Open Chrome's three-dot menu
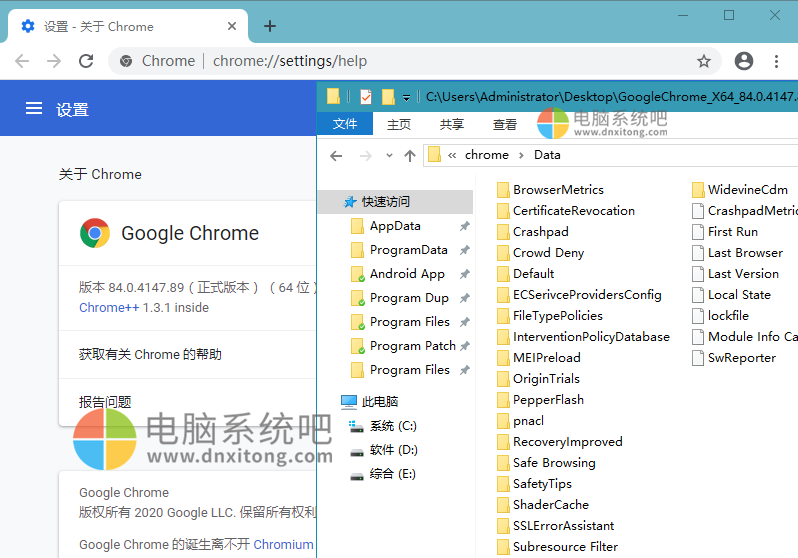Screen dimensions: 798x558 776,61
